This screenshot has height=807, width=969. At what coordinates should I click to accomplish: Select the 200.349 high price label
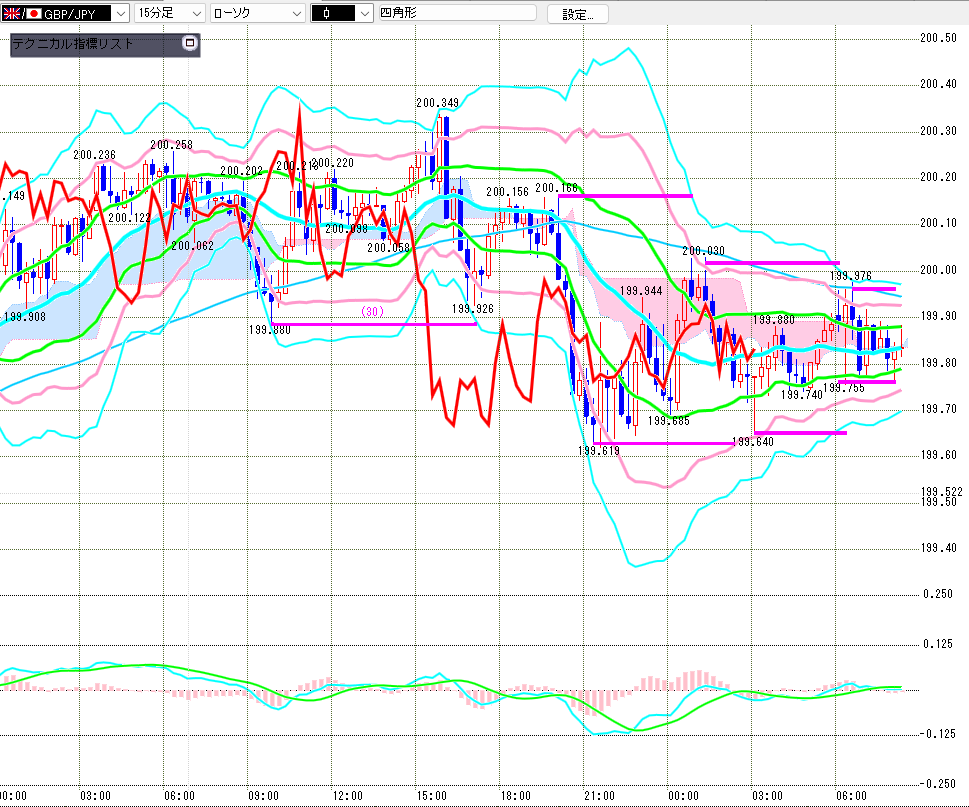click(x=438, y=102)
